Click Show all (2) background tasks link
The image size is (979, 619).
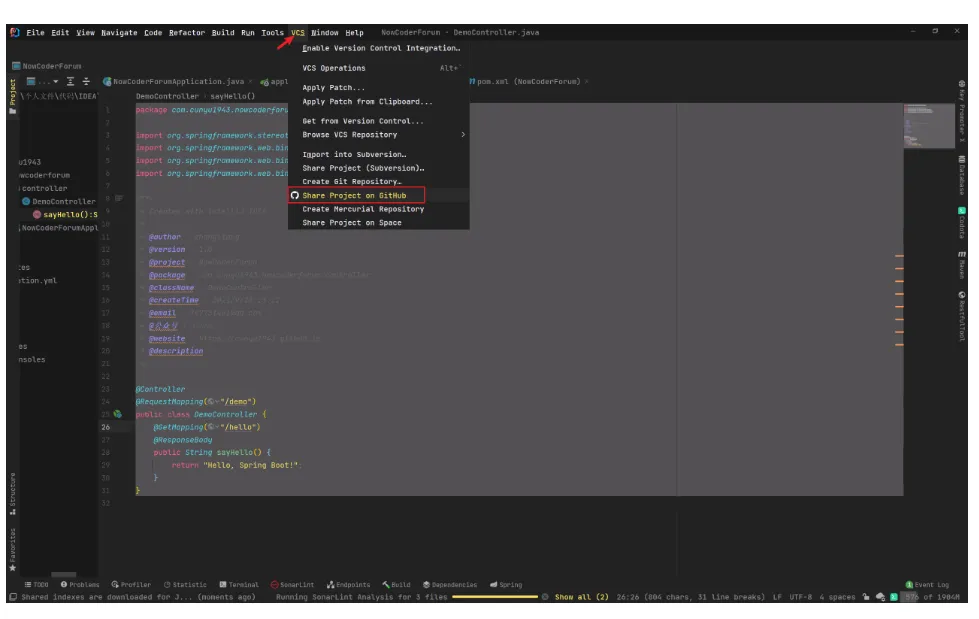[x=581, y=597]
